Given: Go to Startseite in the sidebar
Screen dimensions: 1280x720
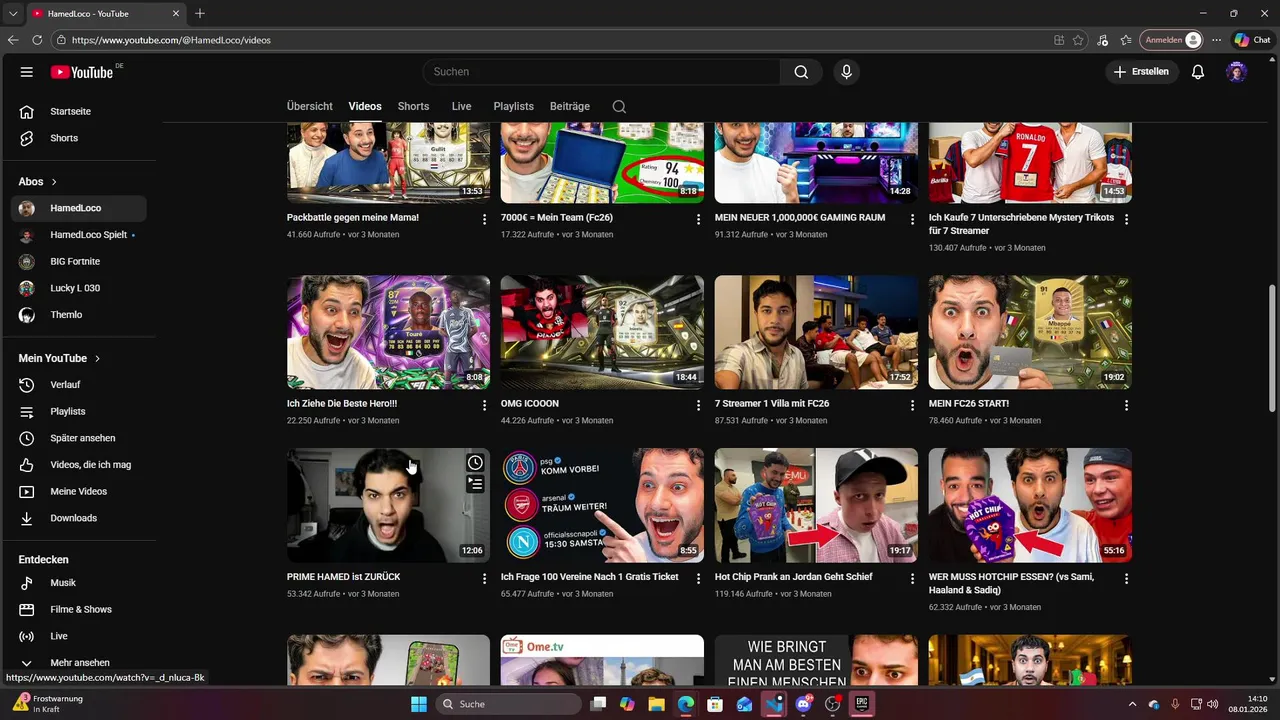Looking at the screenshot, I should click(78, 111).
